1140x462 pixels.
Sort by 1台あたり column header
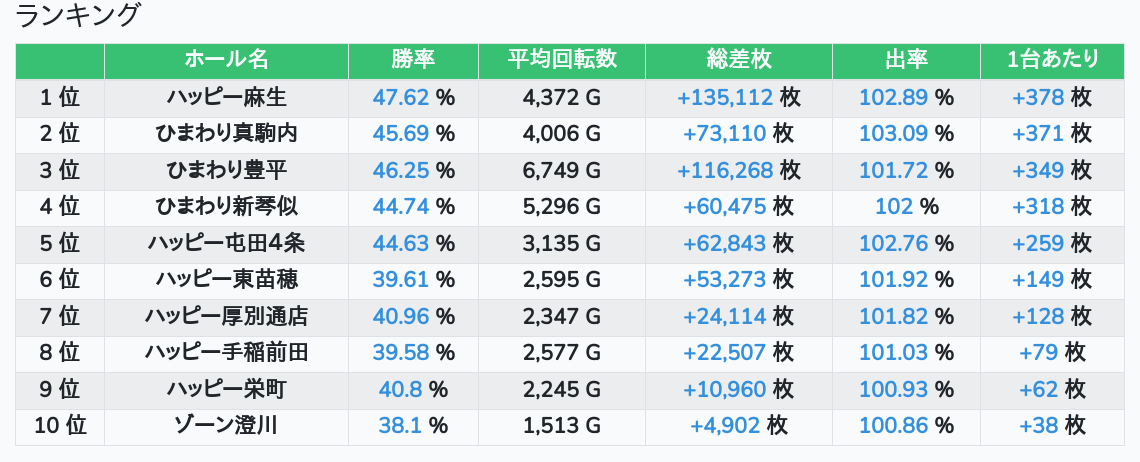coord(1052,60)
